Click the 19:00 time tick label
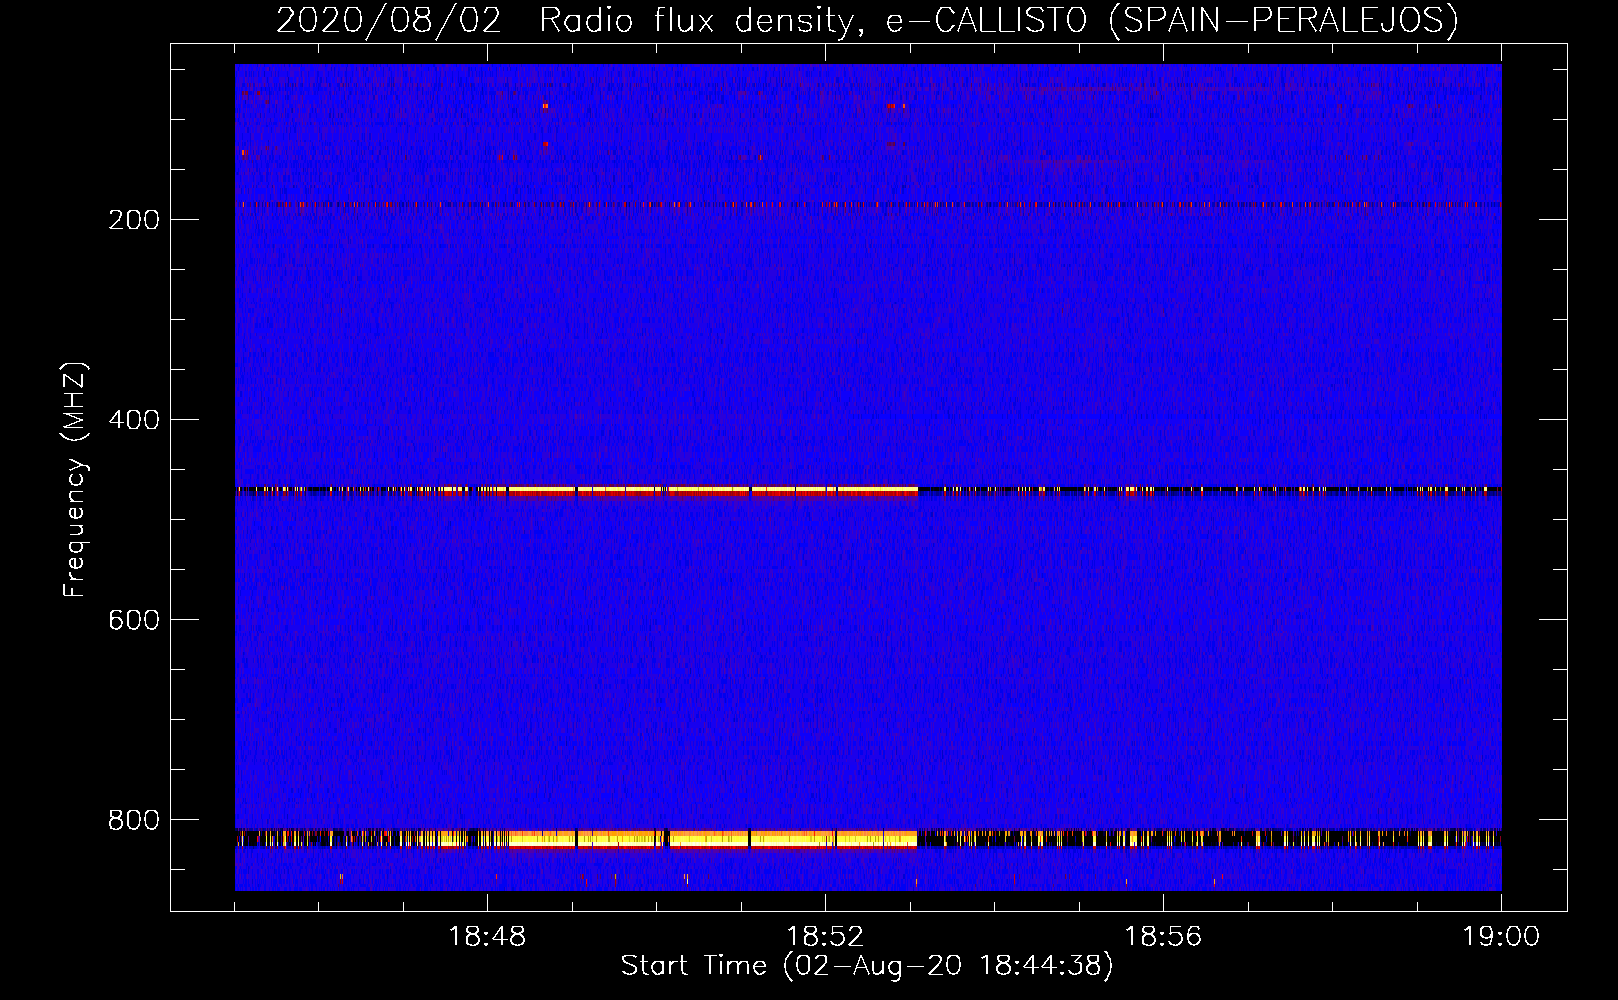 (1501, 937)
